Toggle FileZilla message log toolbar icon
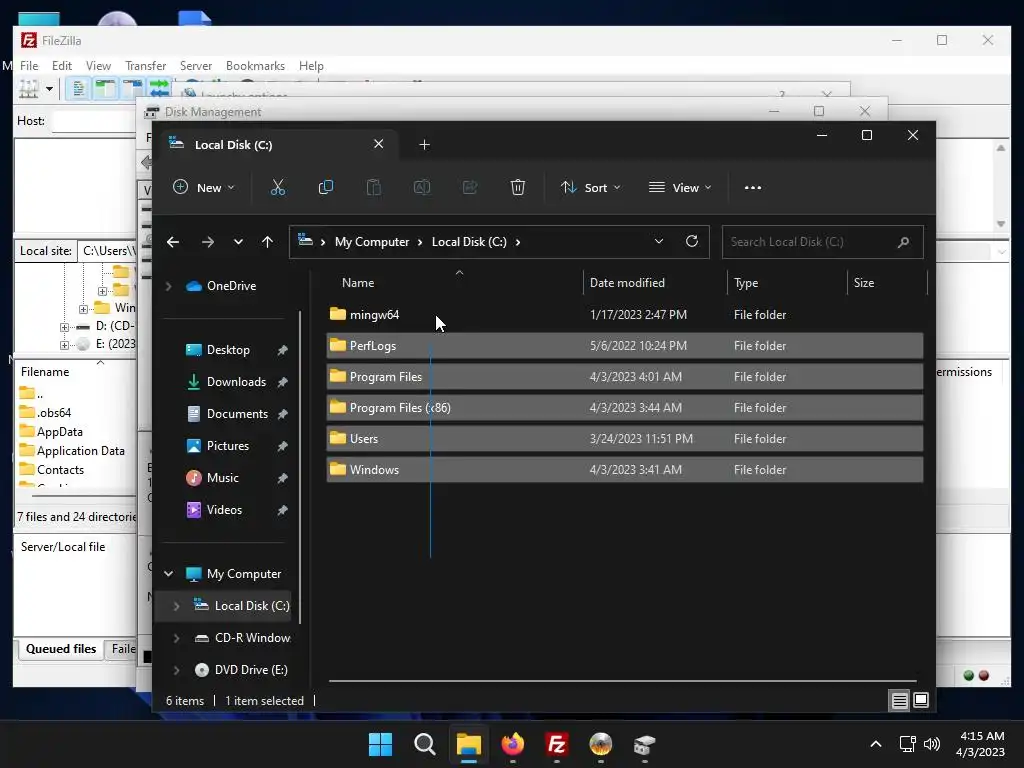The width and height of the screenshot is (1024, 768). tap(78, 88)
